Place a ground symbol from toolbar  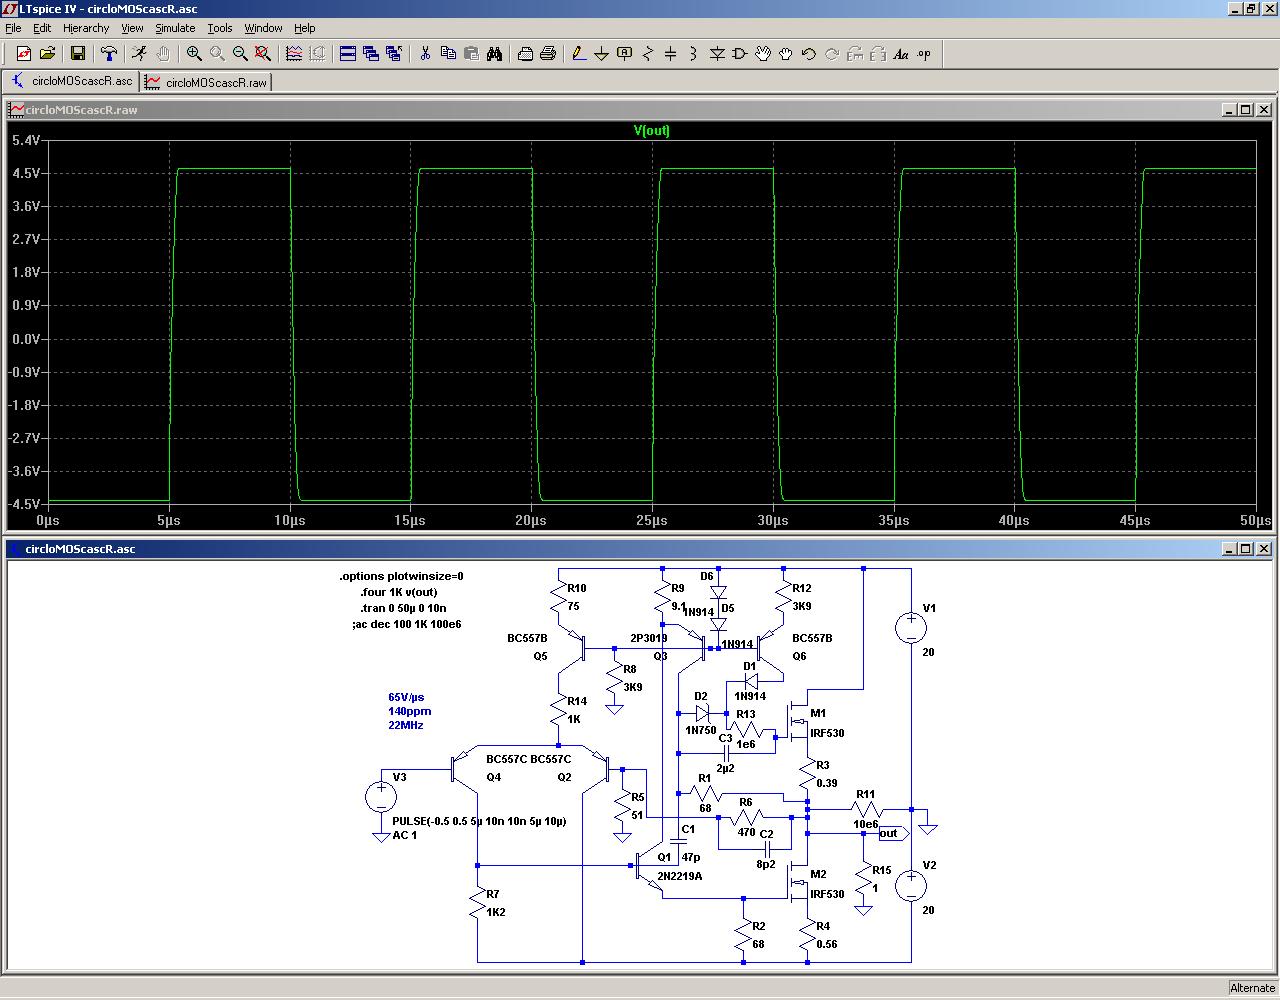[x=601, y=54]
